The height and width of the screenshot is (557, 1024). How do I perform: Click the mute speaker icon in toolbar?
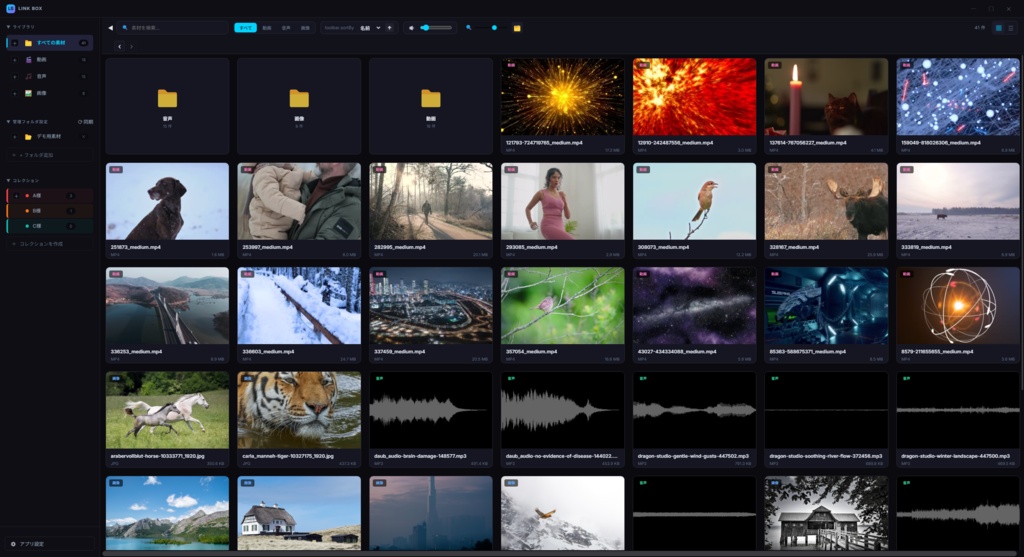coord(411,28)
